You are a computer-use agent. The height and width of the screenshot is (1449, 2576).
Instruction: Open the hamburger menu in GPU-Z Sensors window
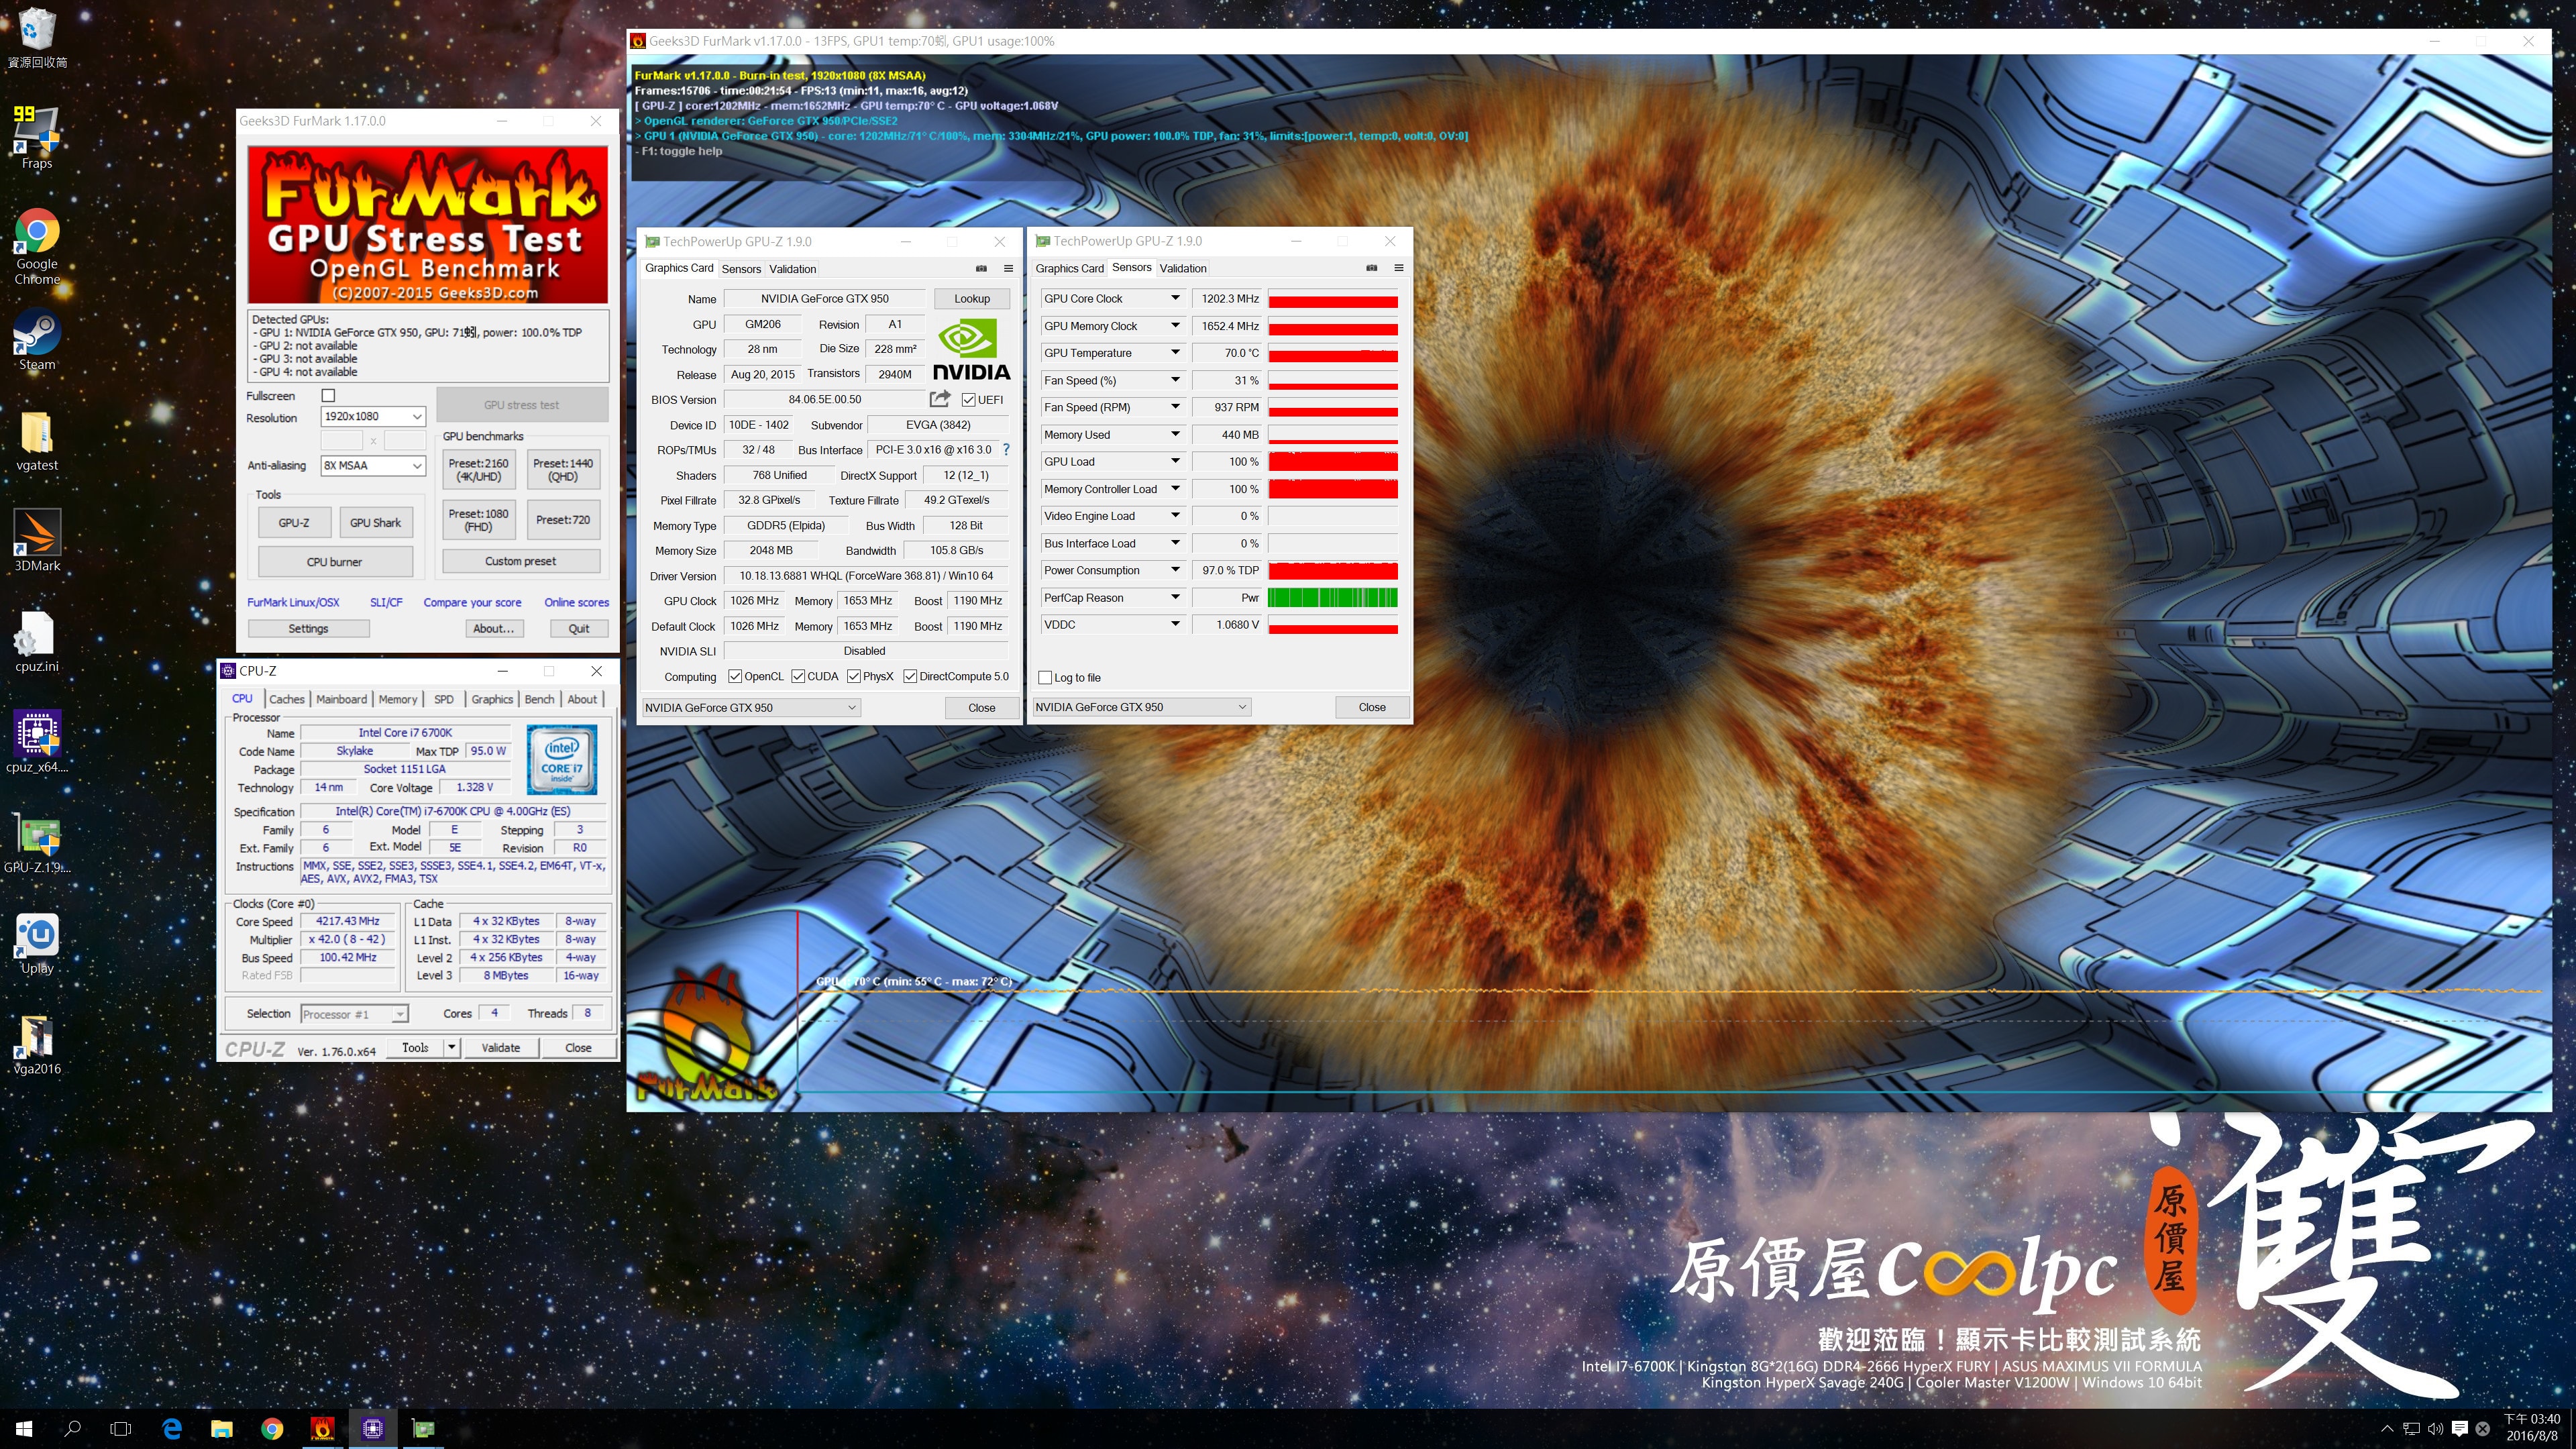(x=1398, y=268)
